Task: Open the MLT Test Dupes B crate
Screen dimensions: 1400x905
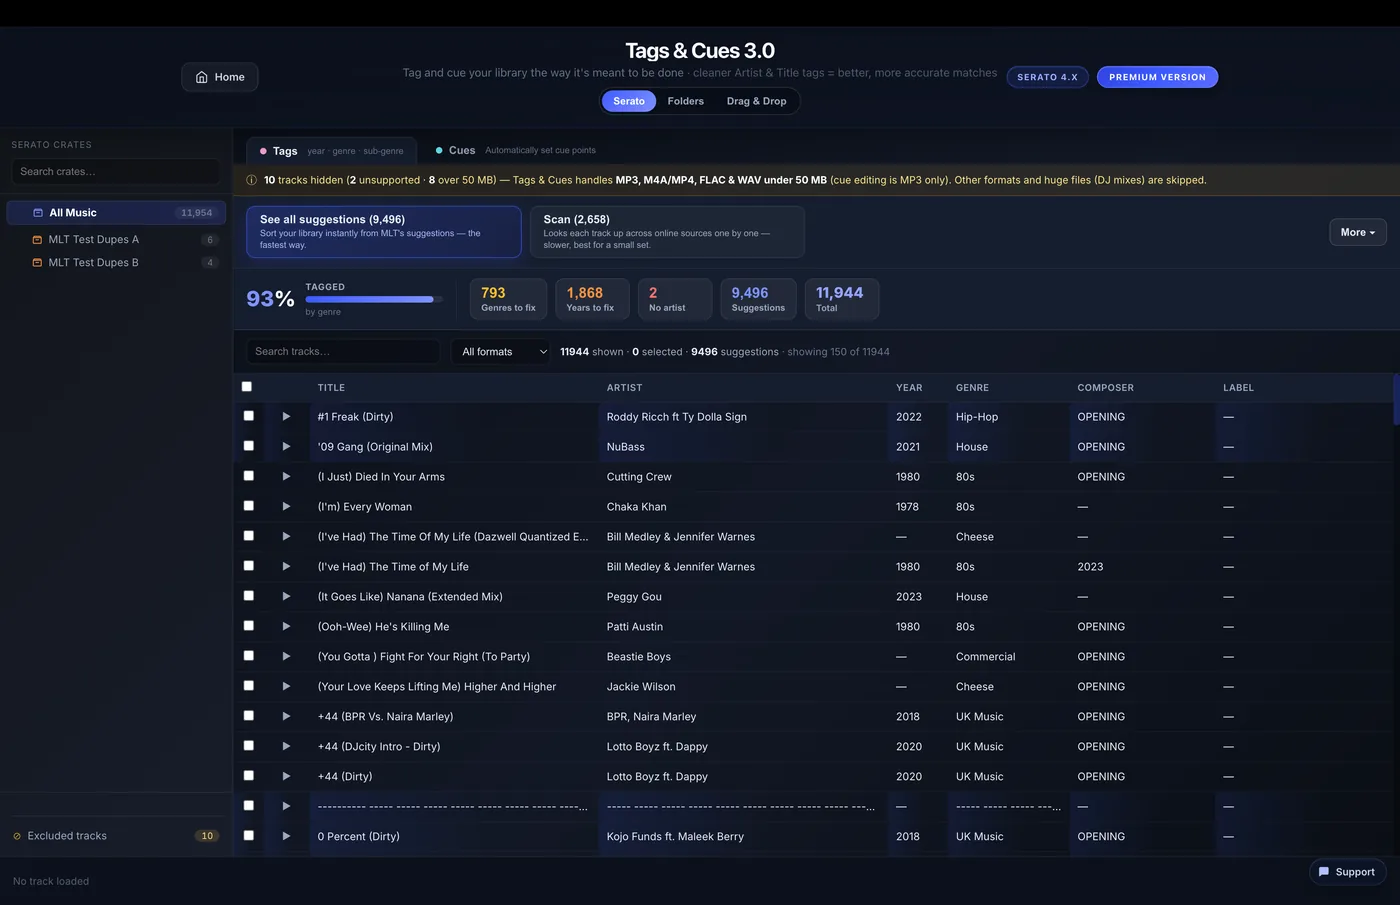Action: pyautogui.click(x=116, y=263)
